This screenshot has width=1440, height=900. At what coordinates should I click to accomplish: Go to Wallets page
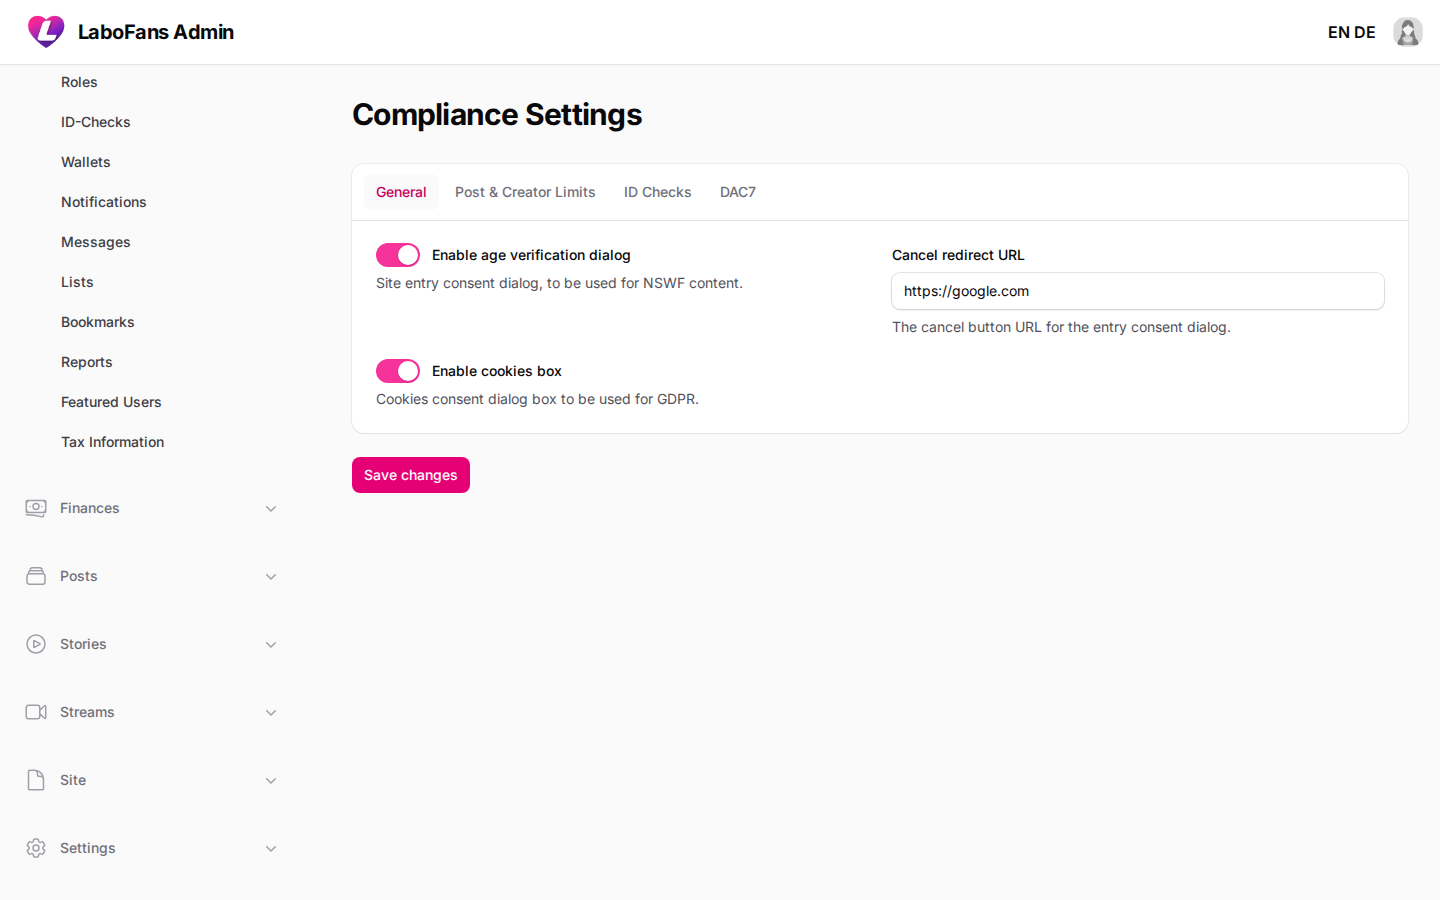click(86, 162)
